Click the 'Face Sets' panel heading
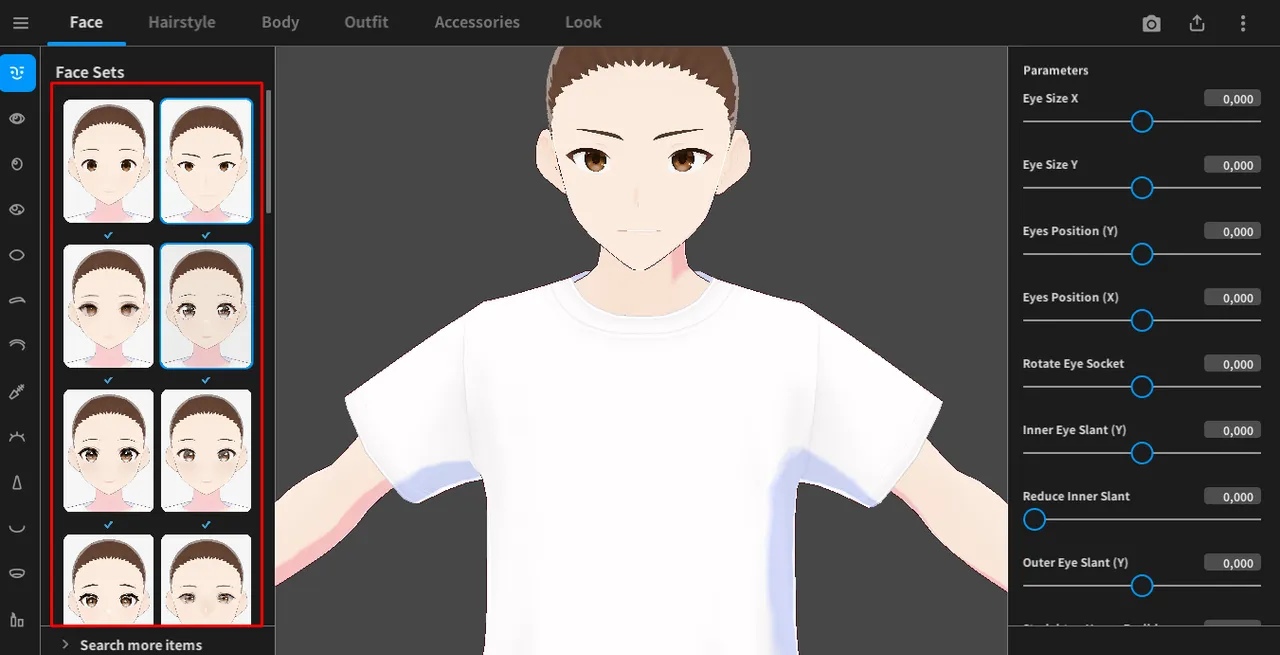Viewport: 1280px width, 655px height. [90, 72]
